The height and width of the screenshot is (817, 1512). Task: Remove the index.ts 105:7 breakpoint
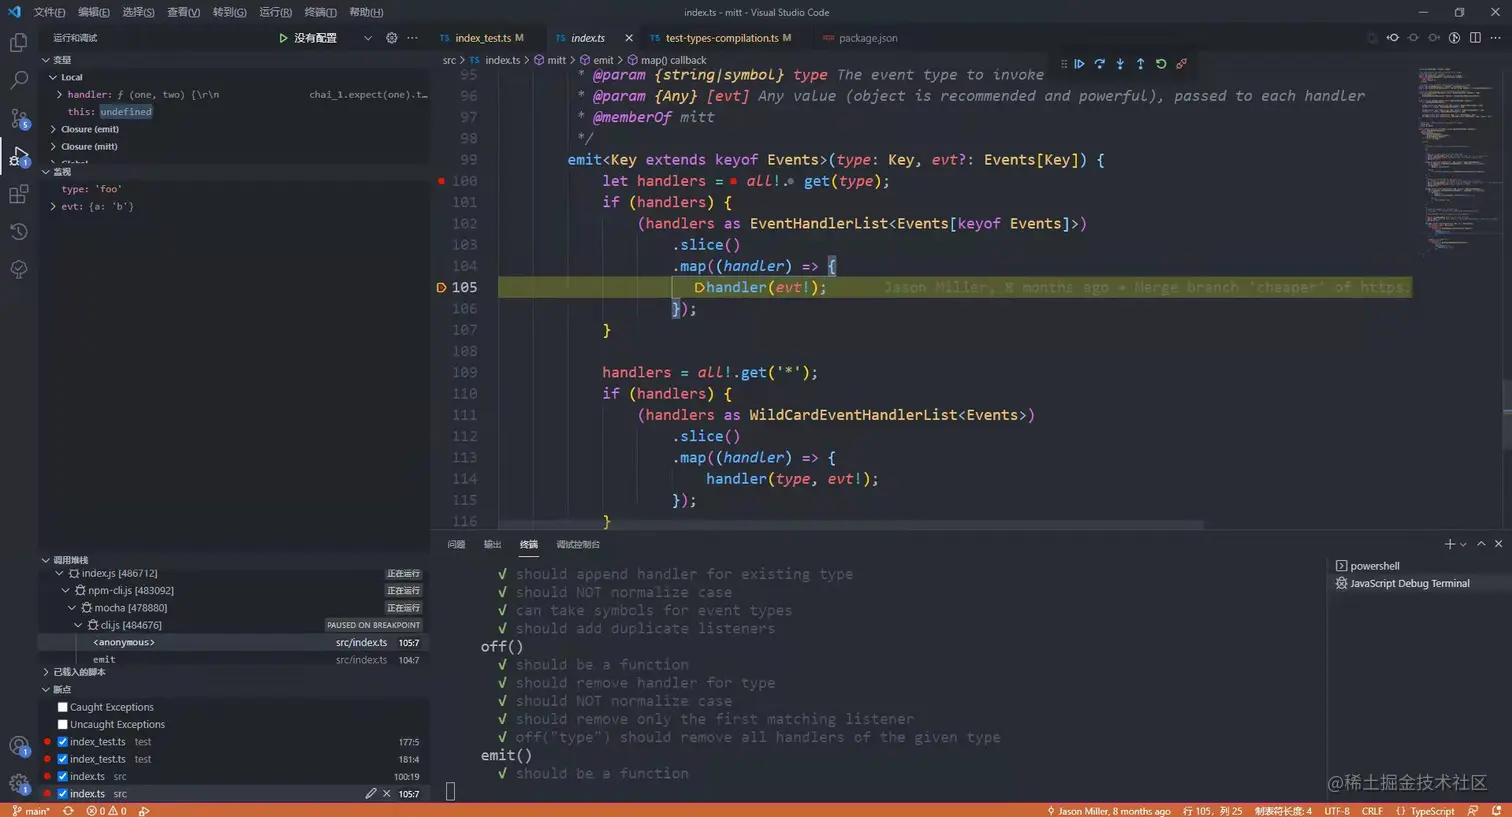[x=387, y=794]
